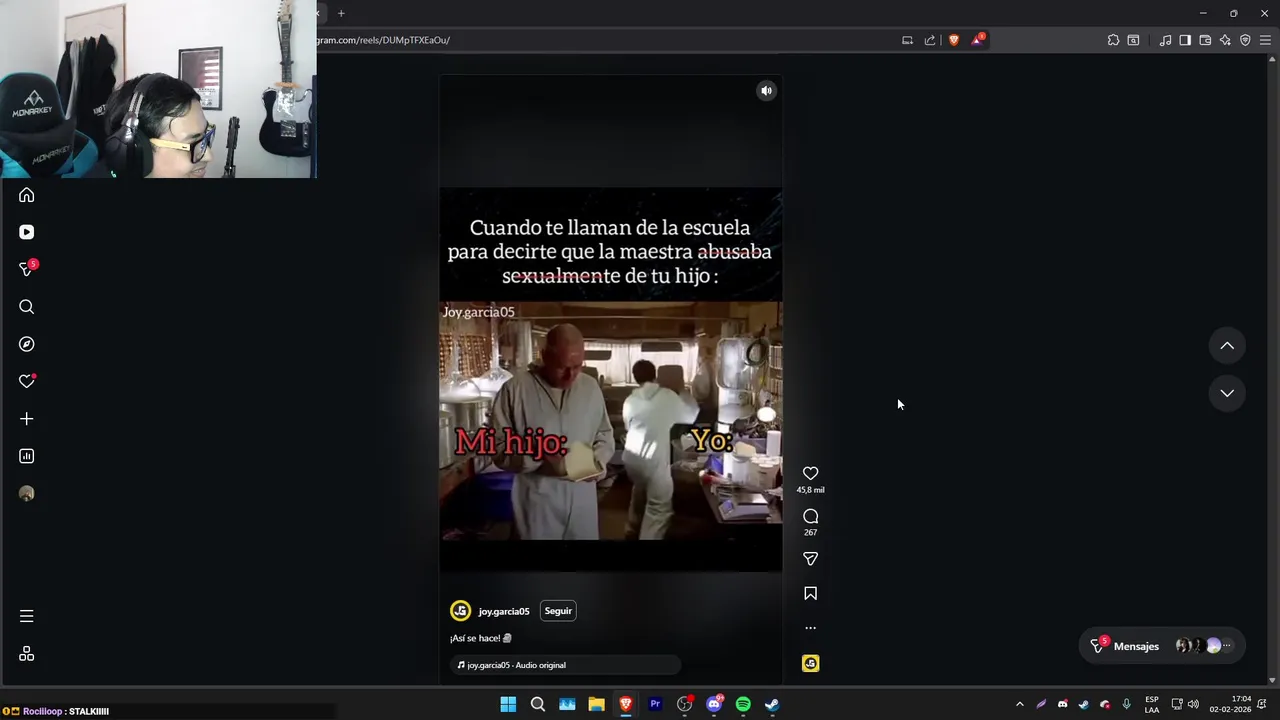Open volume control in system tray
The height and width of the screenshot is (720, 1280).
click(1193, 704)
